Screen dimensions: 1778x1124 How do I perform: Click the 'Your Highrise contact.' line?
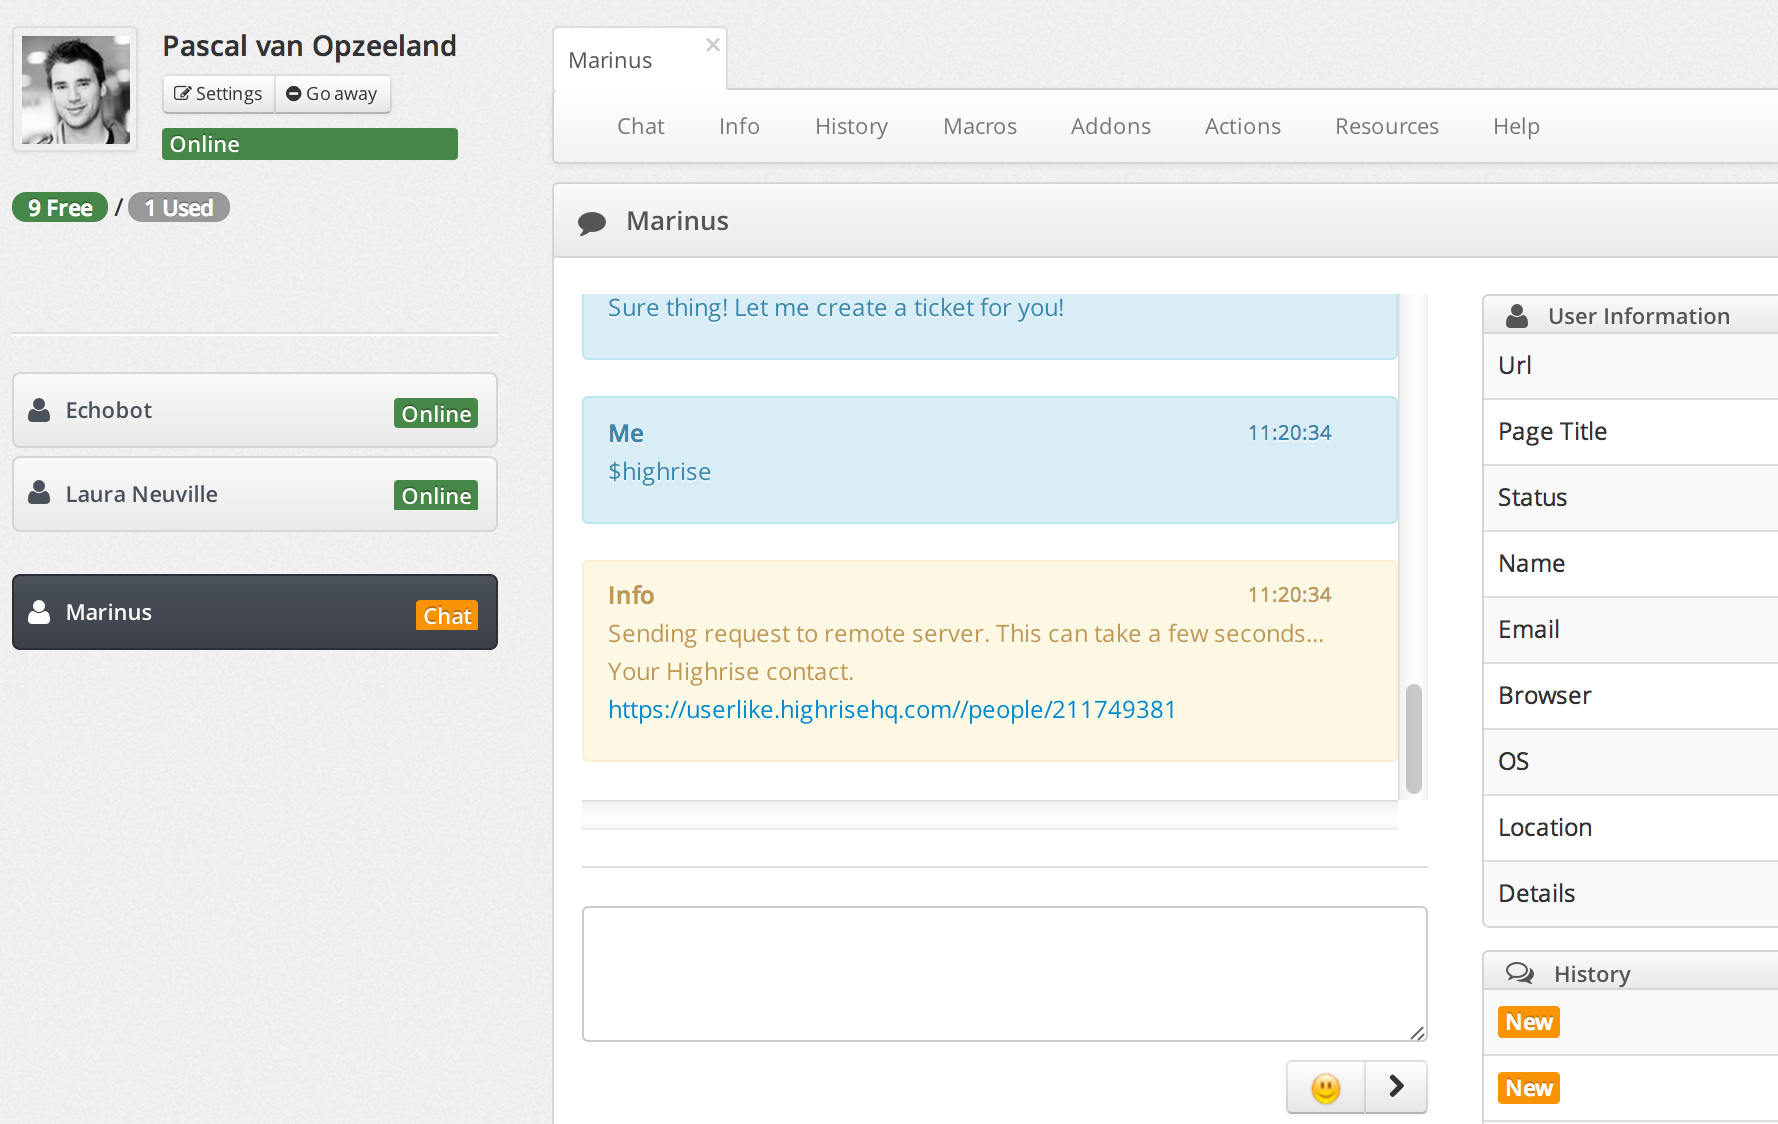click(731, 672)
